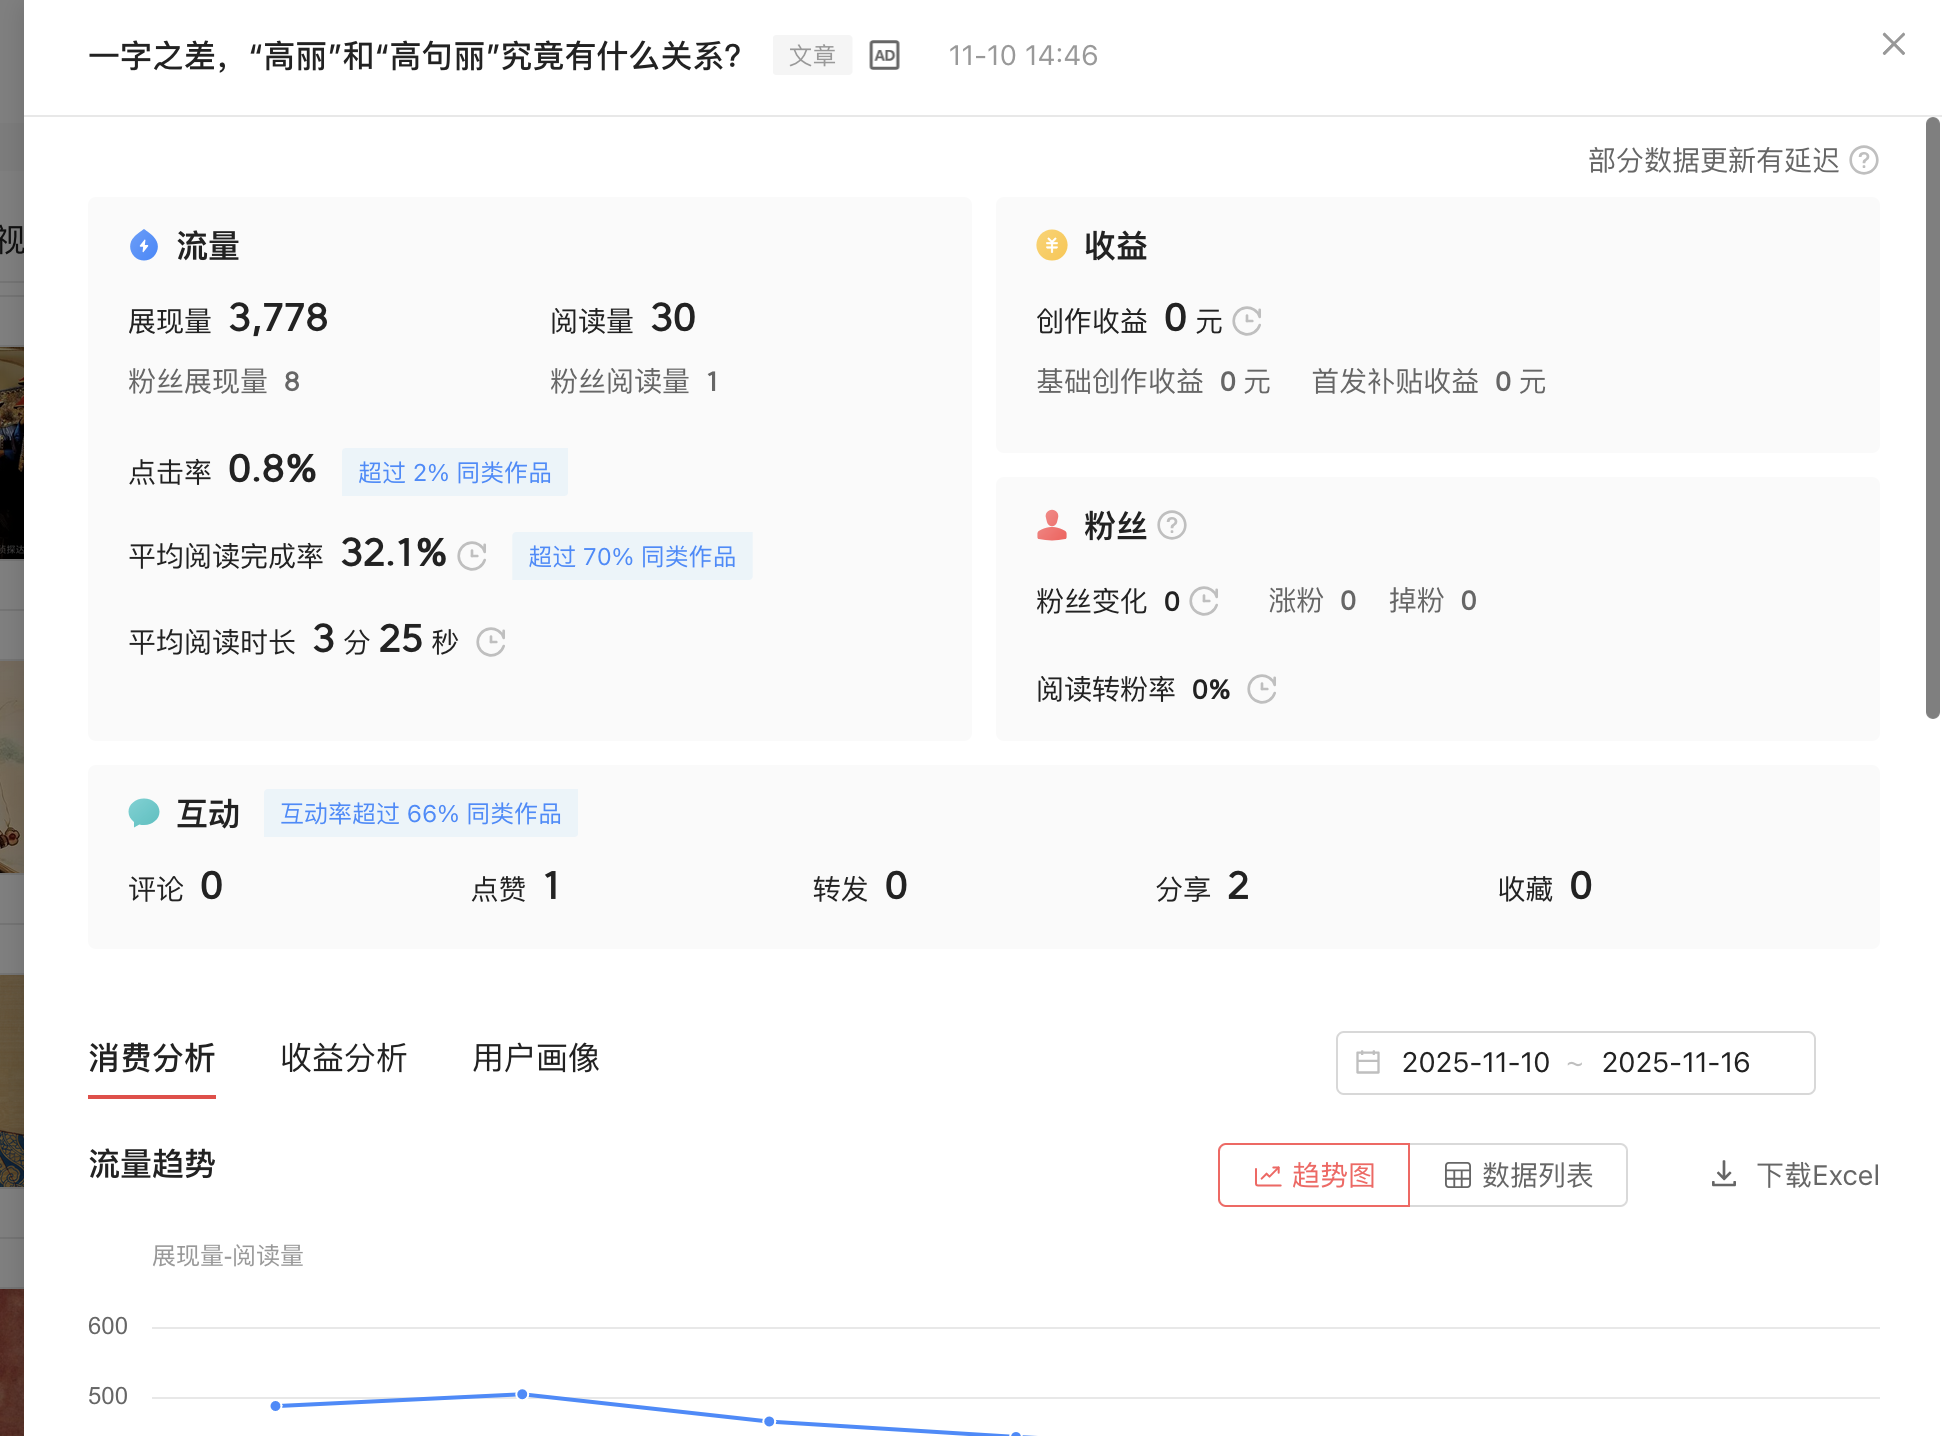
Task: Click the help icon beside 部分数据更新有延迟
Action: (x=1864, y=160)
